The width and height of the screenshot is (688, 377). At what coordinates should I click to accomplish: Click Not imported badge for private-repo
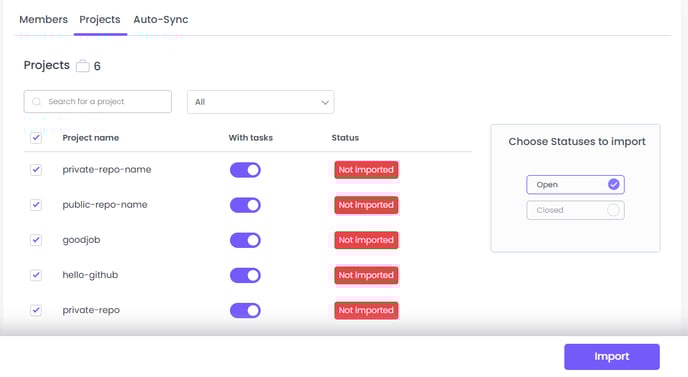pos(366,310)
